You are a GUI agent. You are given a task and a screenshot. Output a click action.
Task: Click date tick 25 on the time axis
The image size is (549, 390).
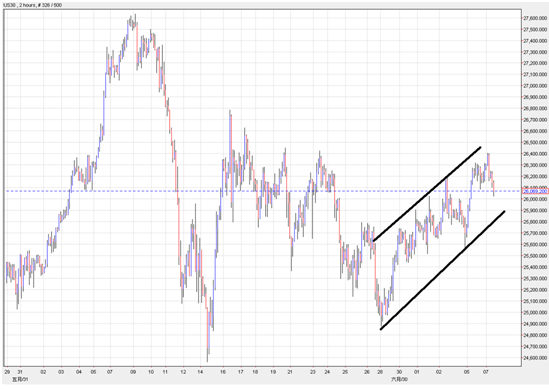coord(345,372)
